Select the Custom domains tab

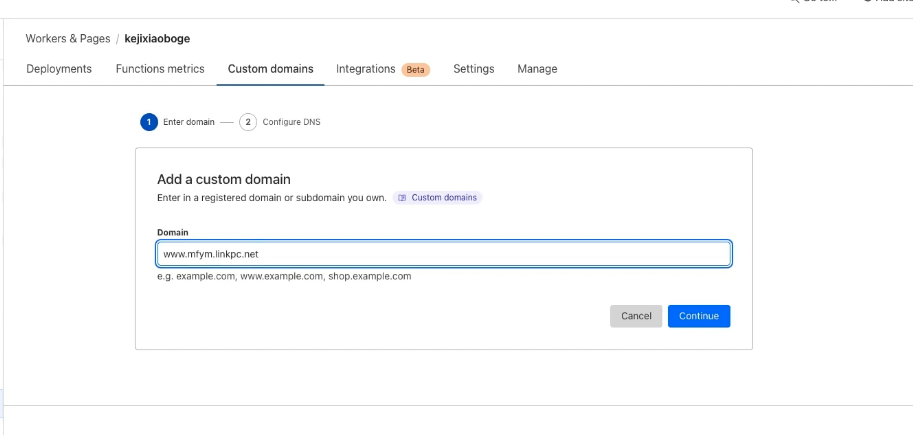[270, 69]
